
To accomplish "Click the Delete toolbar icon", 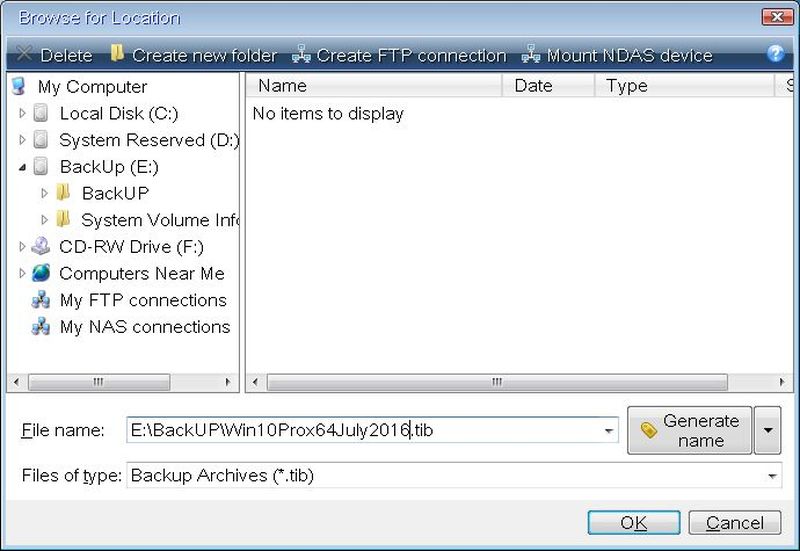I will [x=24, y=55].
